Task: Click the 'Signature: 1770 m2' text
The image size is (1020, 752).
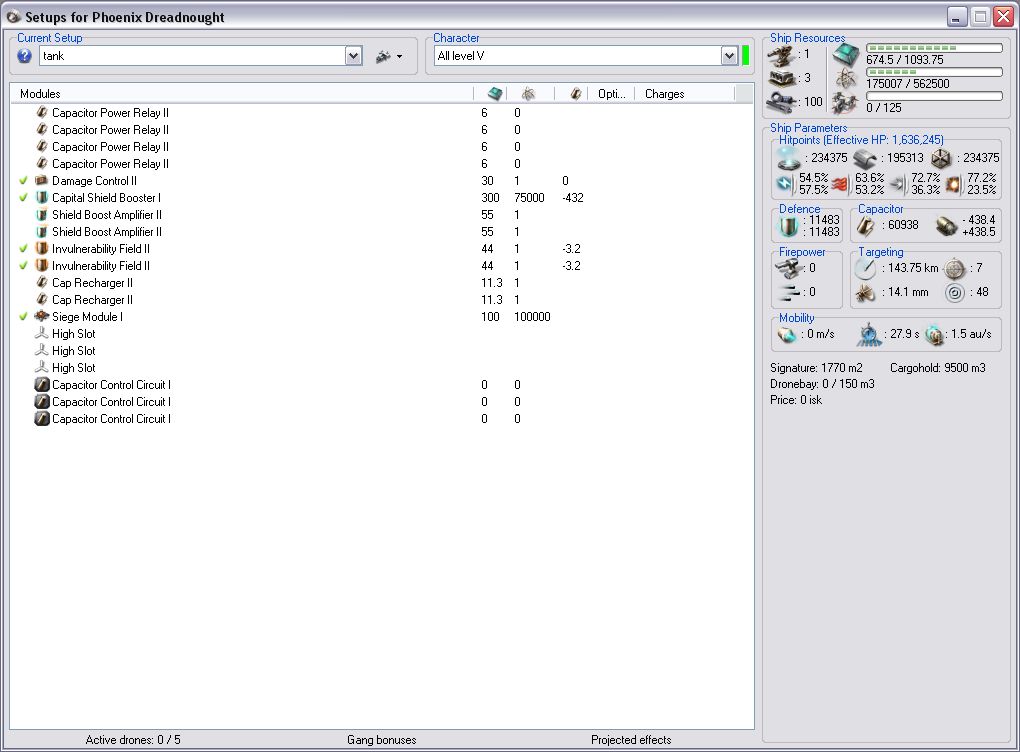Action: (x=816, y=368)
